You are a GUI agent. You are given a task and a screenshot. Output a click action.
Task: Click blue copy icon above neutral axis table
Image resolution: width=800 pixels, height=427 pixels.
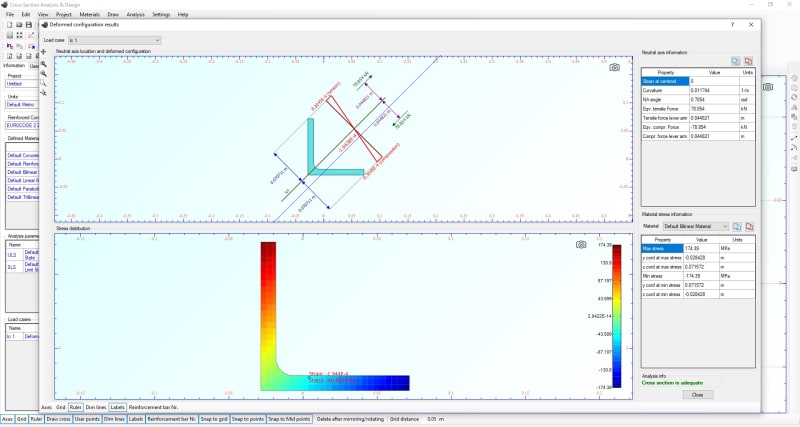tap(736, 61)
